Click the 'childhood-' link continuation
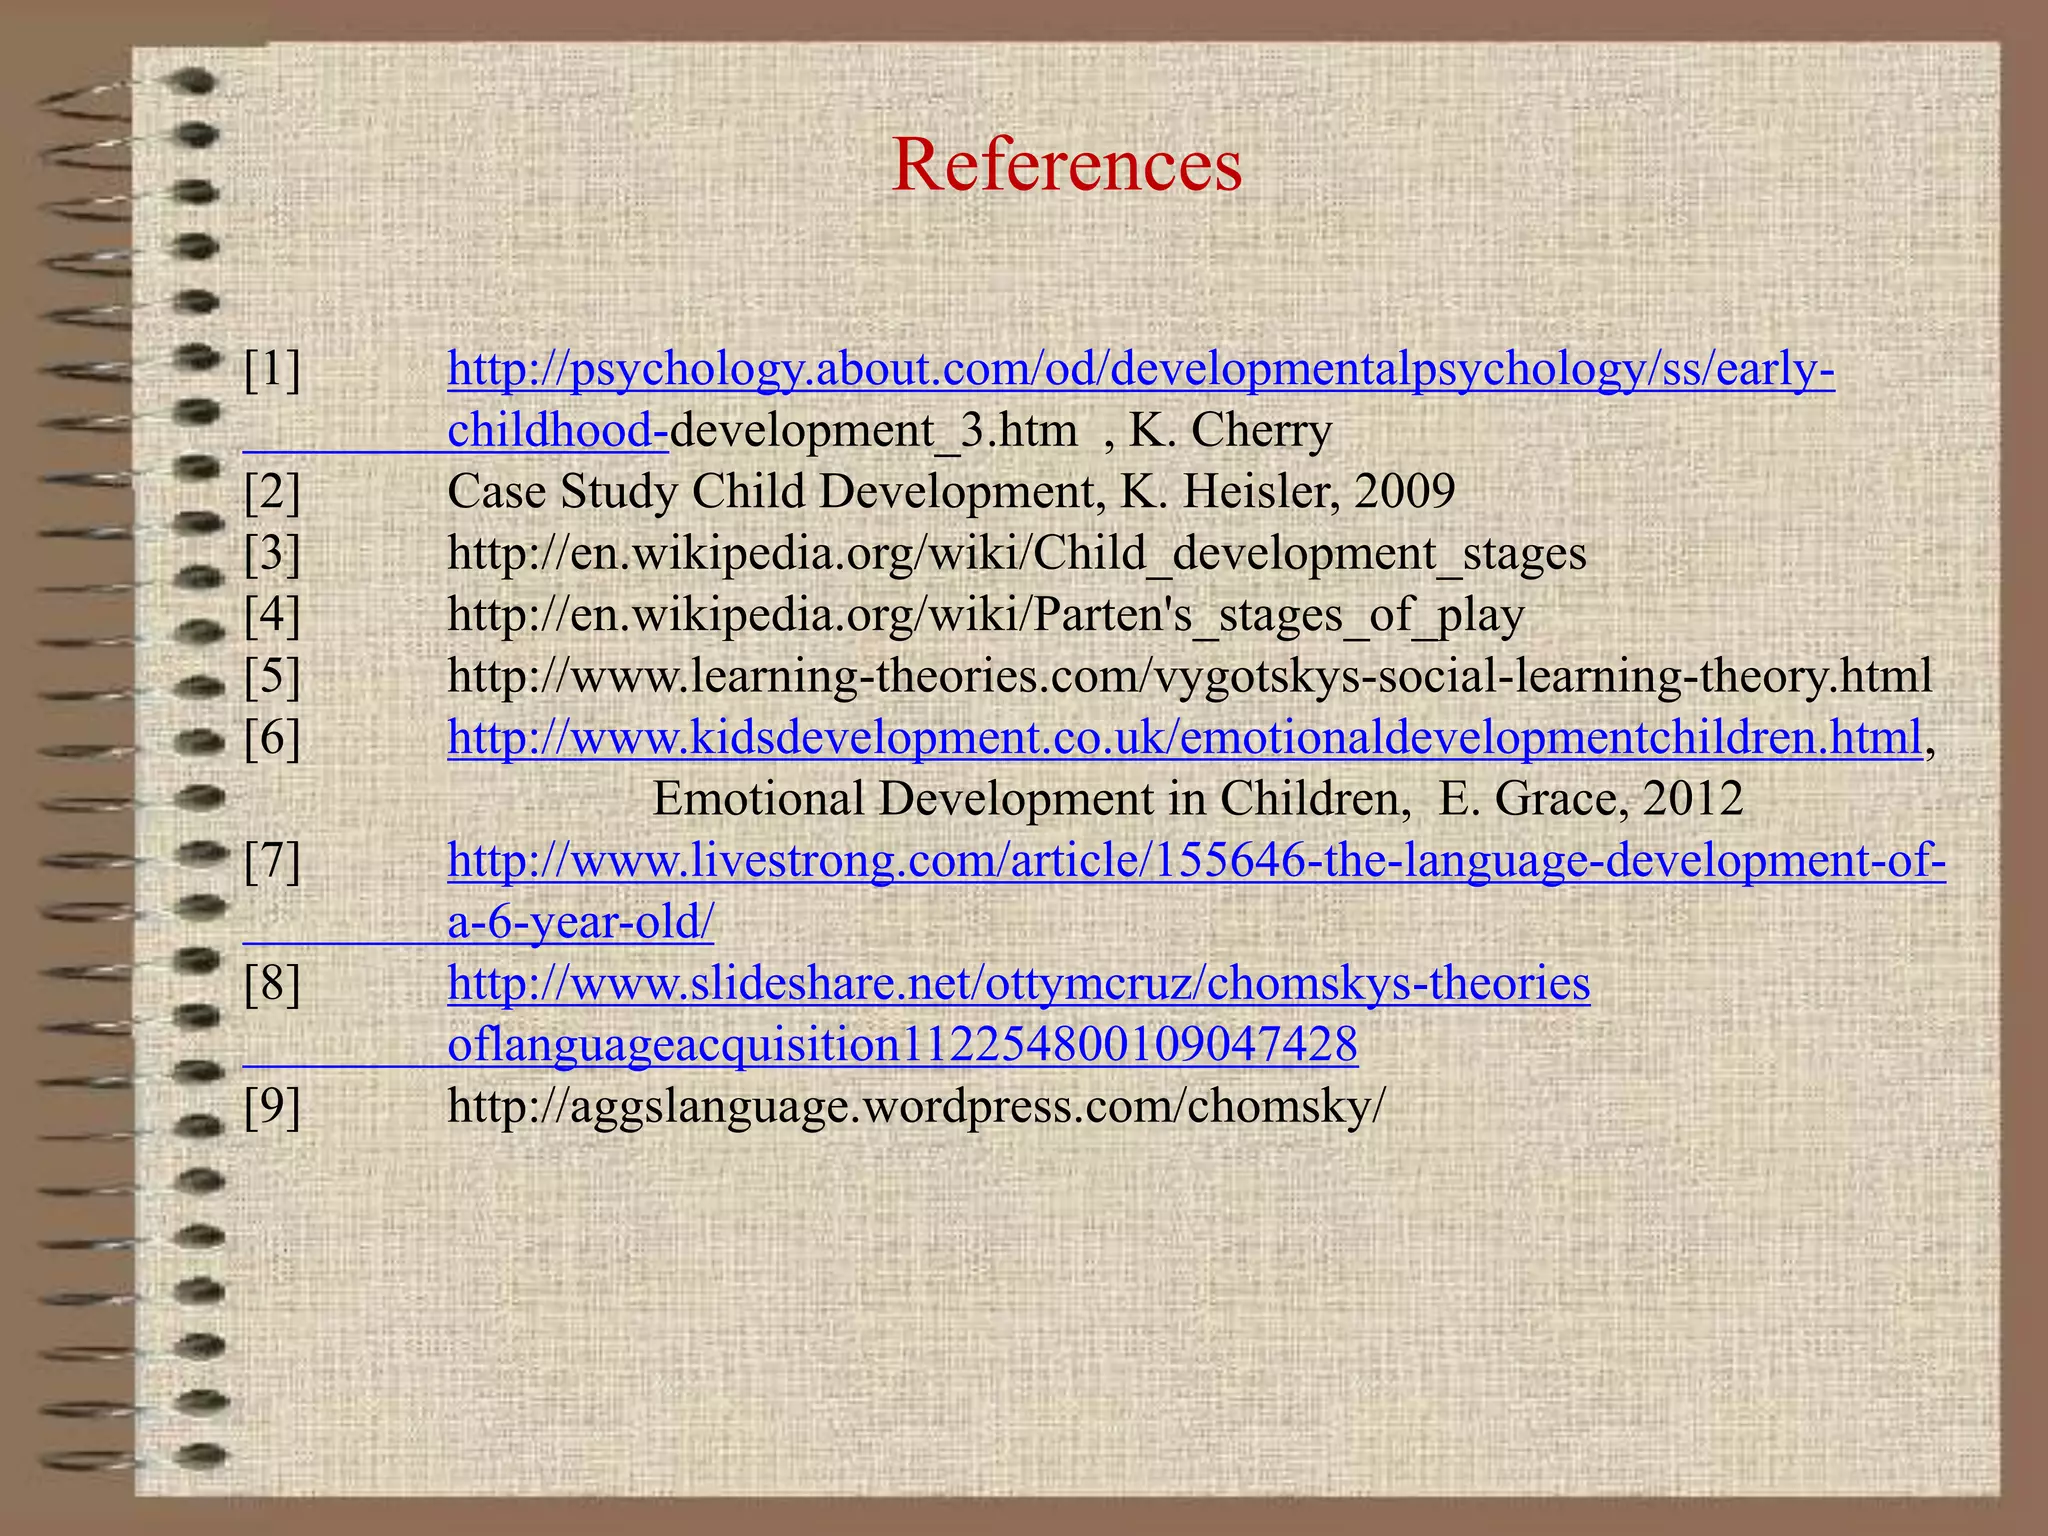The width and height of the screenshot is (2048, 1536). tap(558, 432)
